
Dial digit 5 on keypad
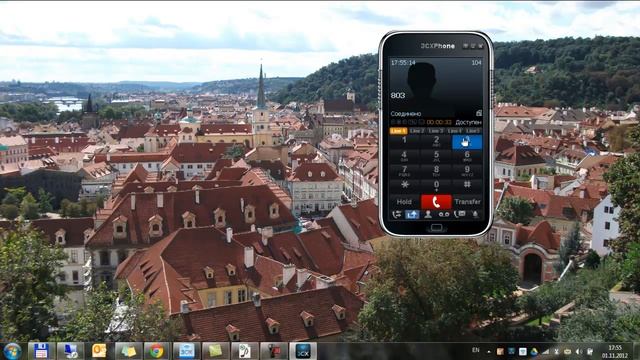[436, 156]
